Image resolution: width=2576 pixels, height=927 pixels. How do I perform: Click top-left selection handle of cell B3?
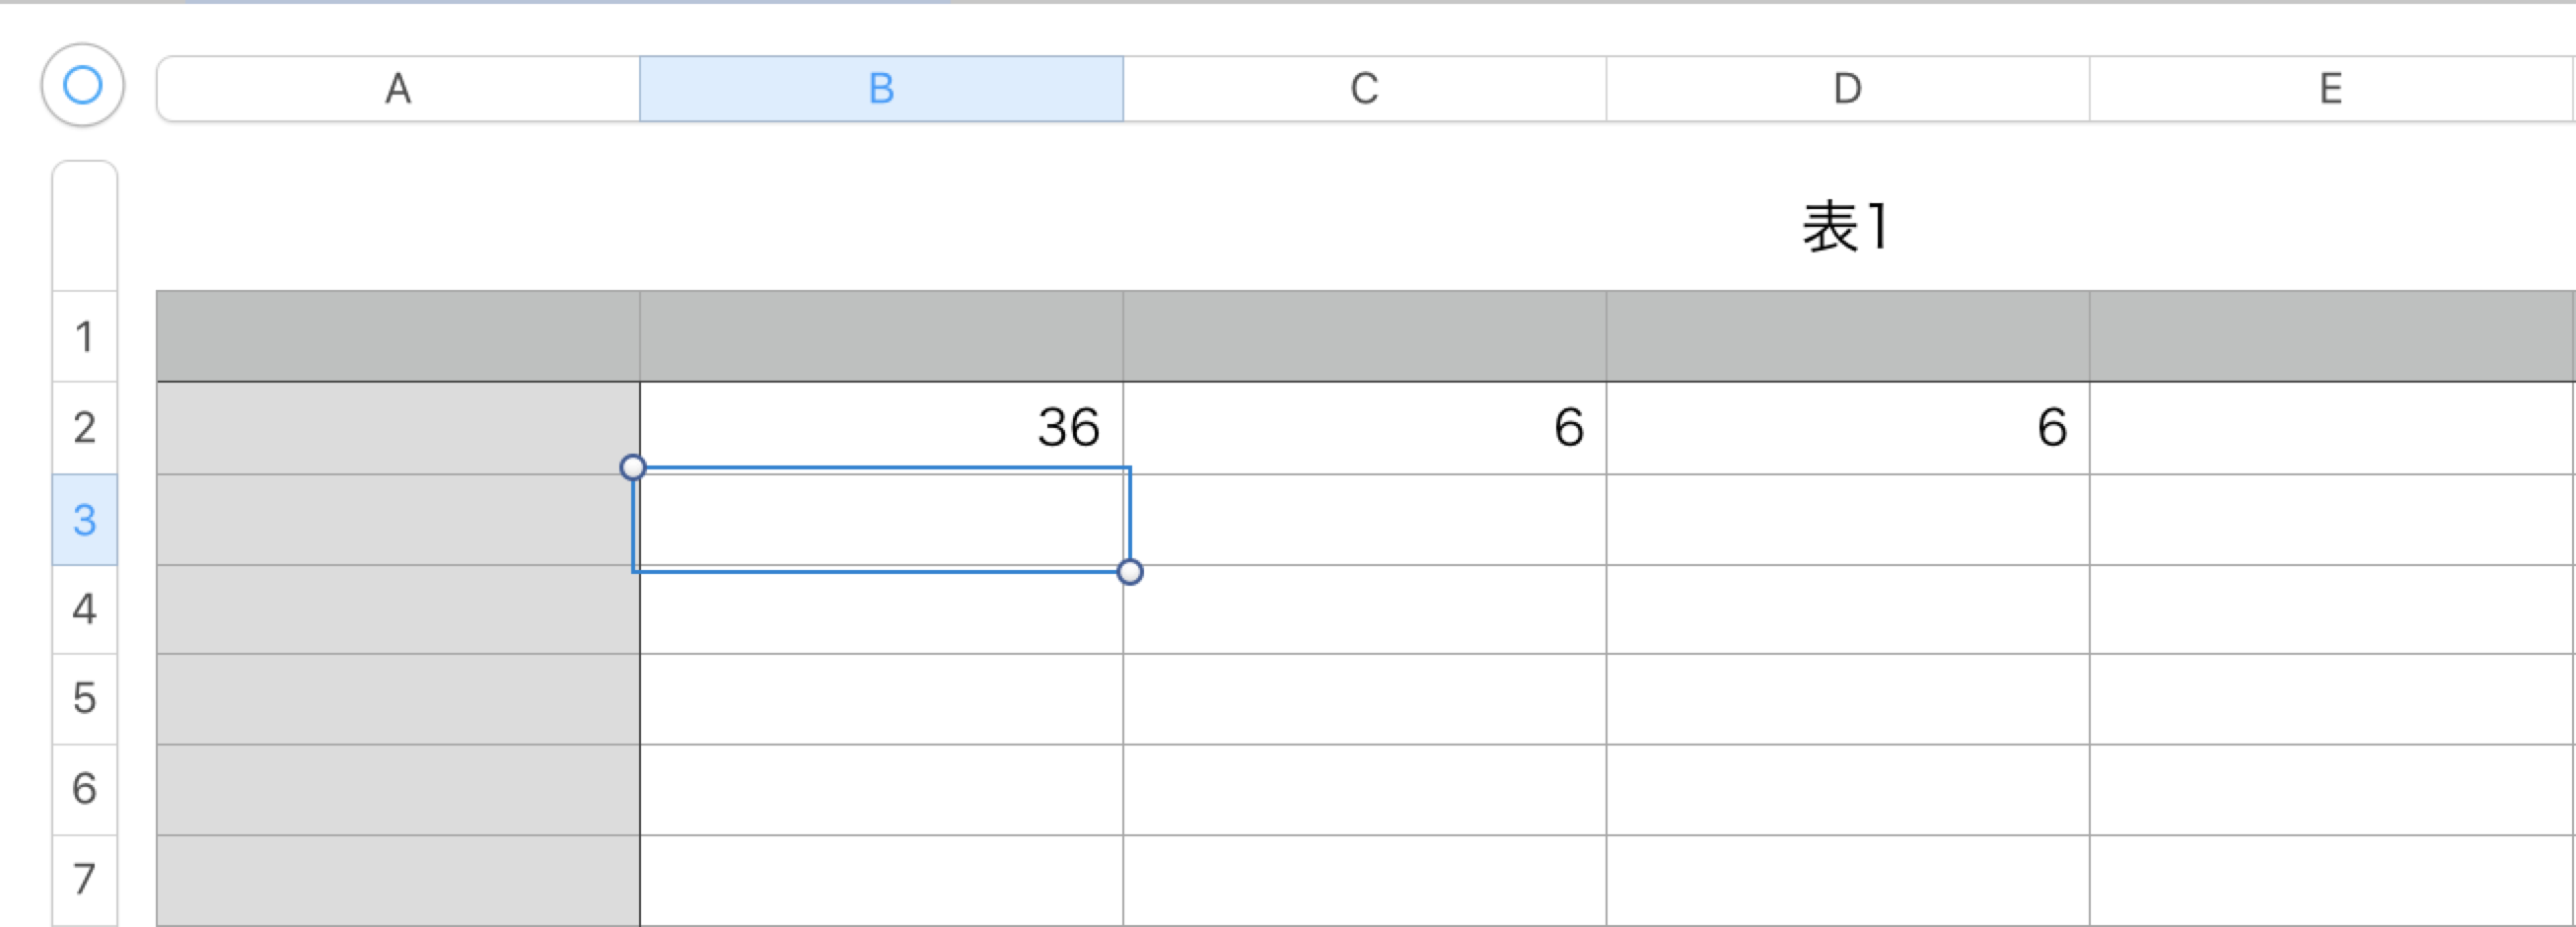(633, 467)
